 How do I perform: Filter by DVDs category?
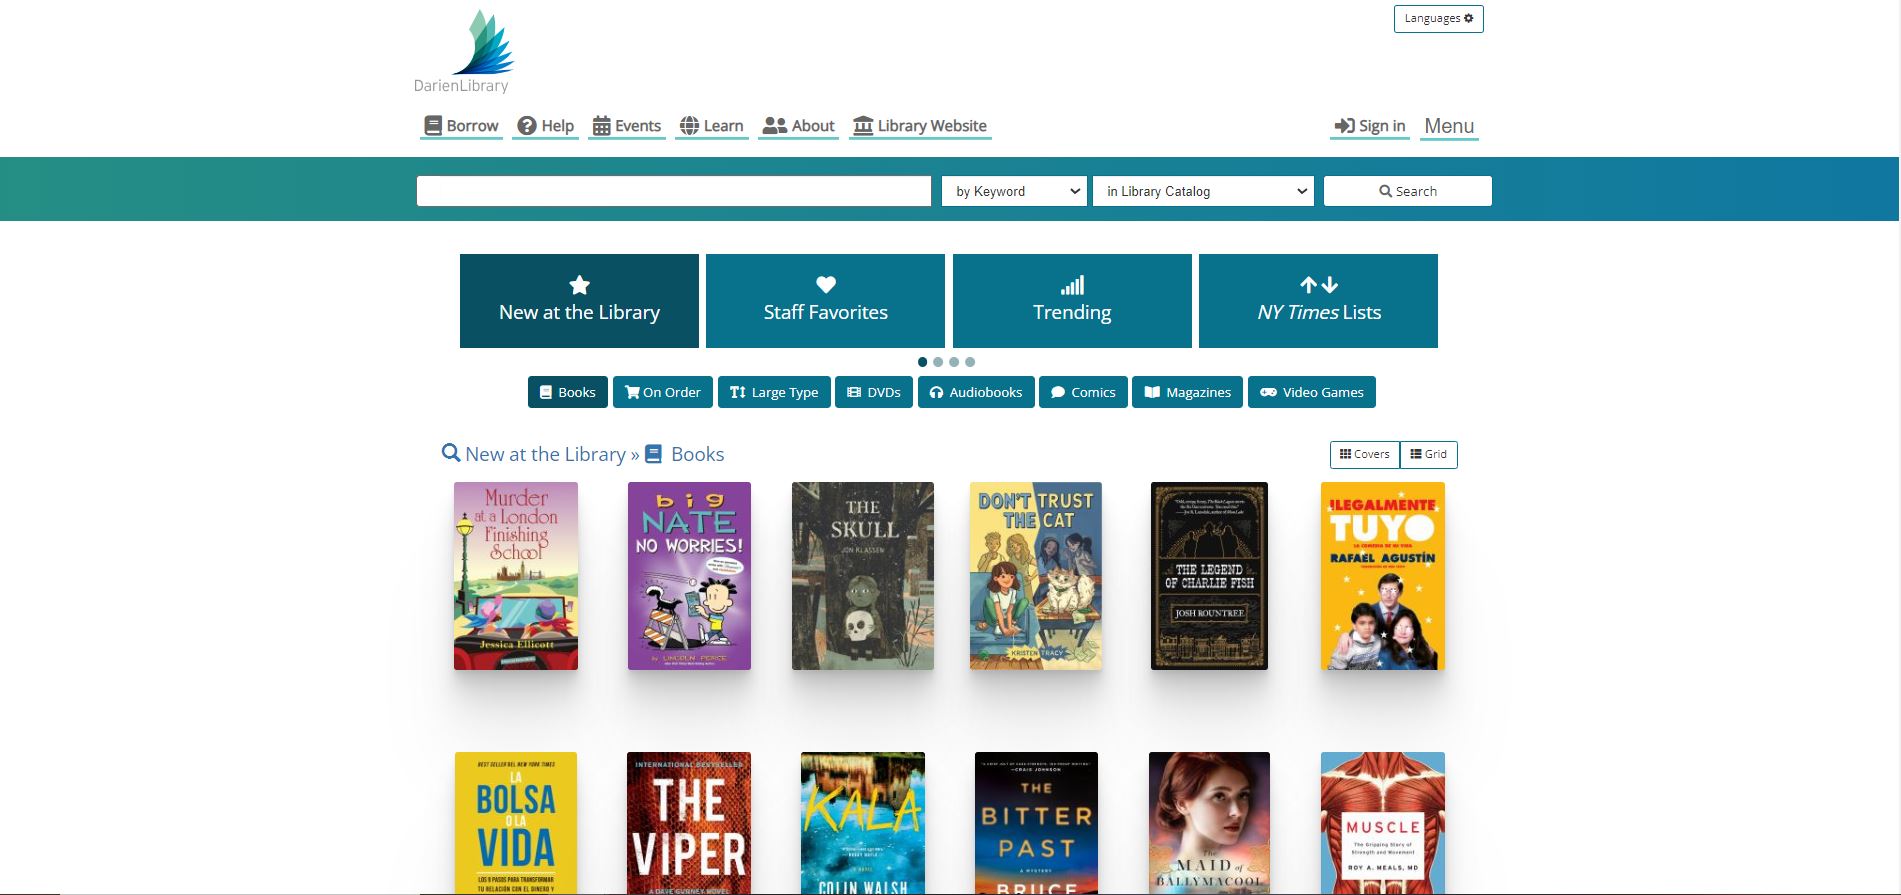(x=874, y=392)
